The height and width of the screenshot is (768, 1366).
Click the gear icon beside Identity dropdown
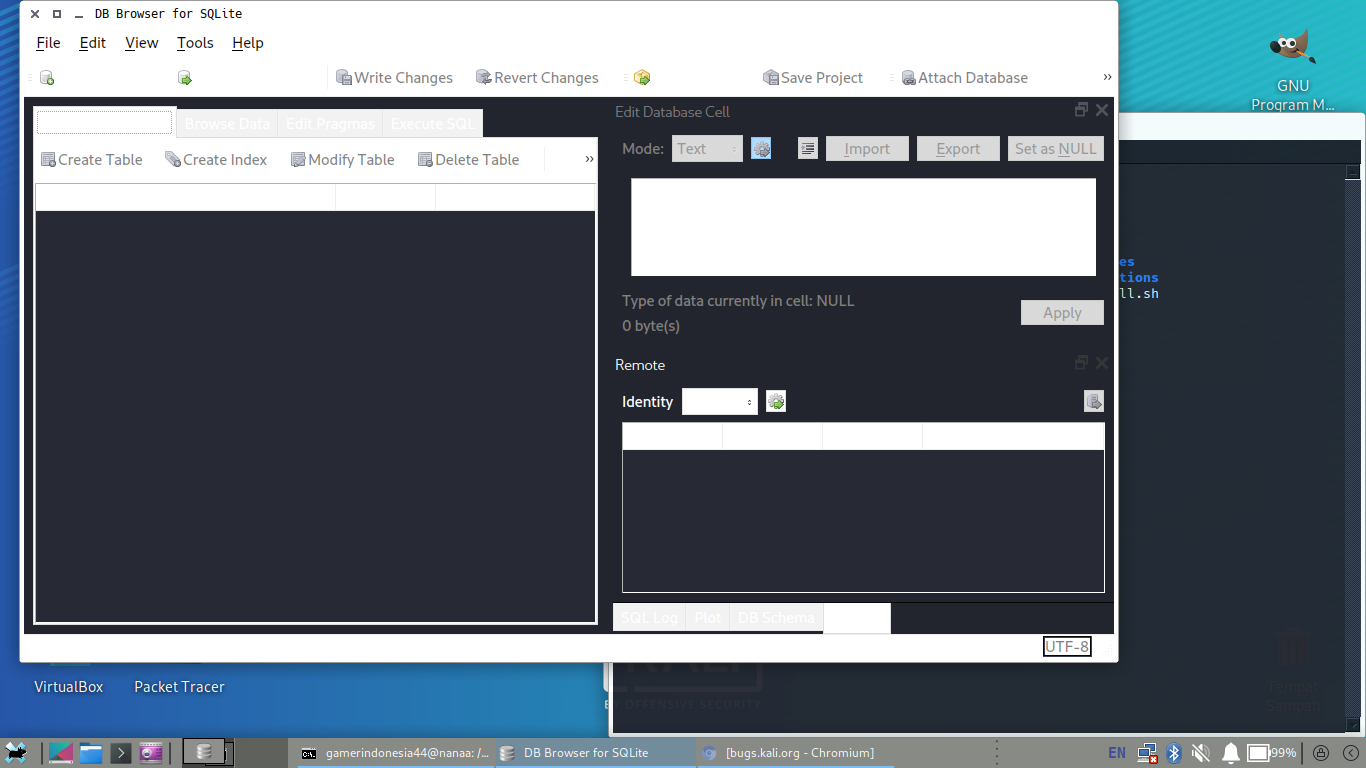click(x=776, y=402)
